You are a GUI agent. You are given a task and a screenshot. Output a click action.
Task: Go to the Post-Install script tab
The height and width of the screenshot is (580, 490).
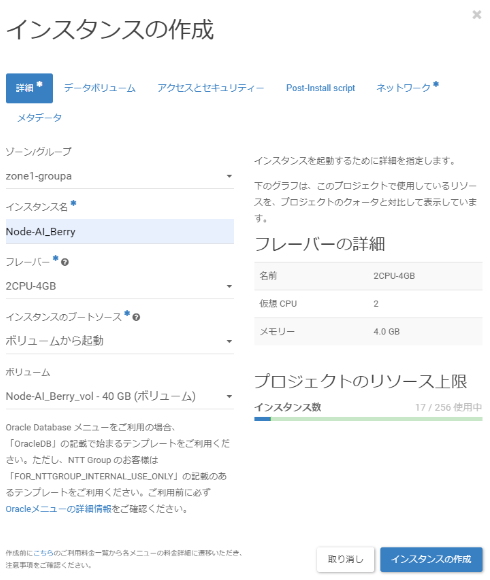(320, 88)
